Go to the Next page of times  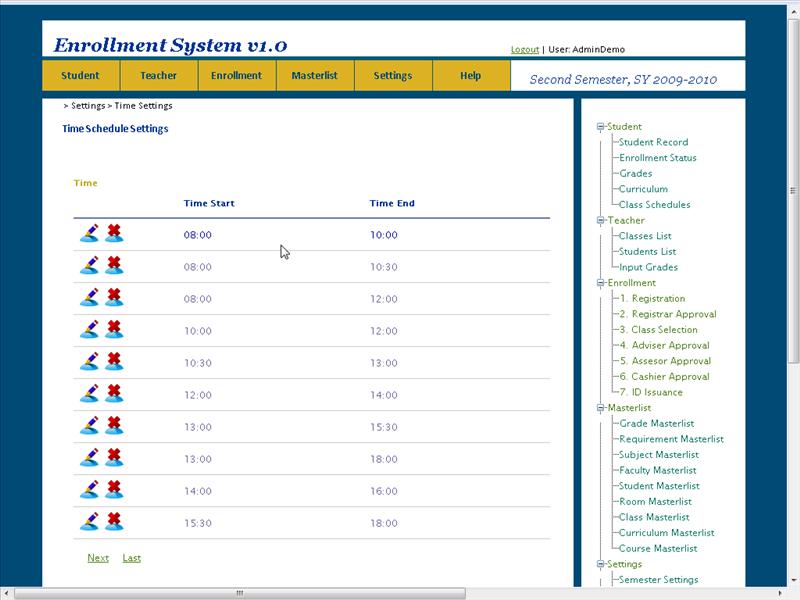coord(98,558)
